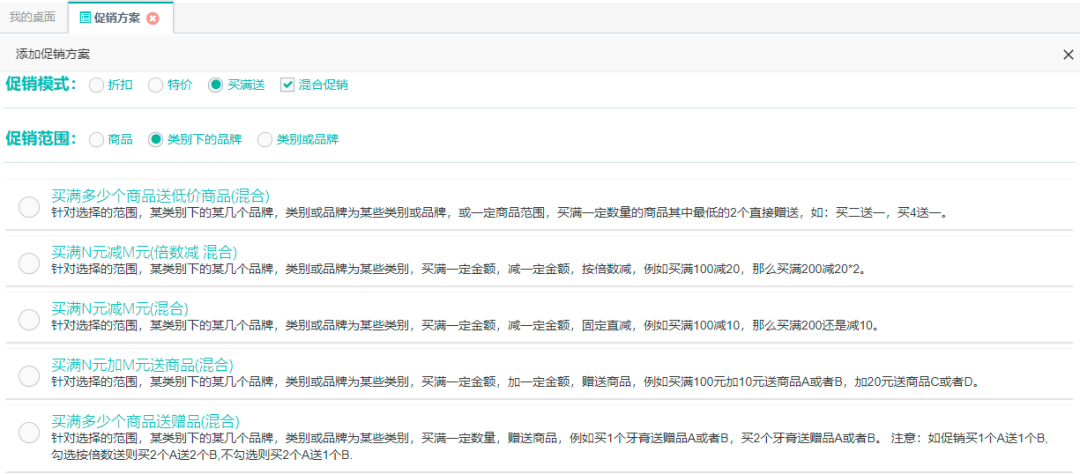Click the 促销方案 tab document icon
Image resolution: width=1080 pixels, height=474 pixels.
[85, 18]
